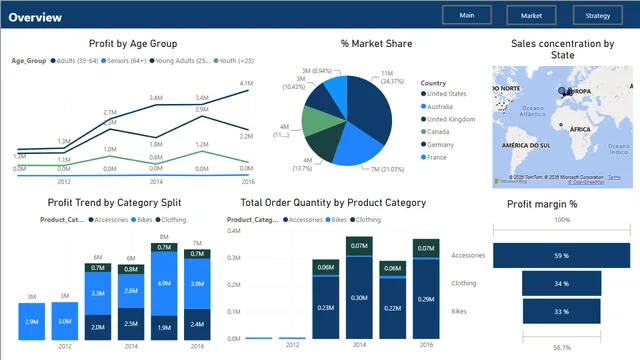Open the Market page button
Image resolution: width=640 pixels, height=360 pixels.
[x=531, y=16]
